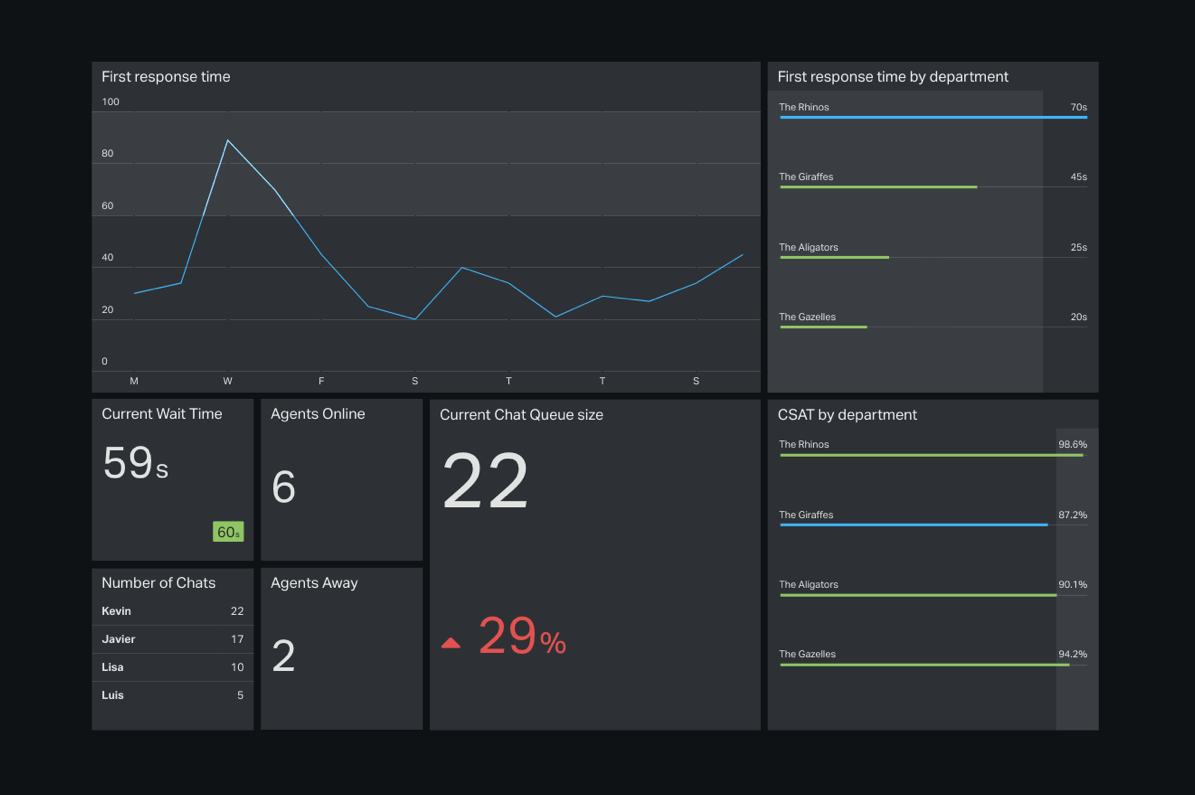
Task: Click the green Giraffes response time bar
Action: (879, 187)
